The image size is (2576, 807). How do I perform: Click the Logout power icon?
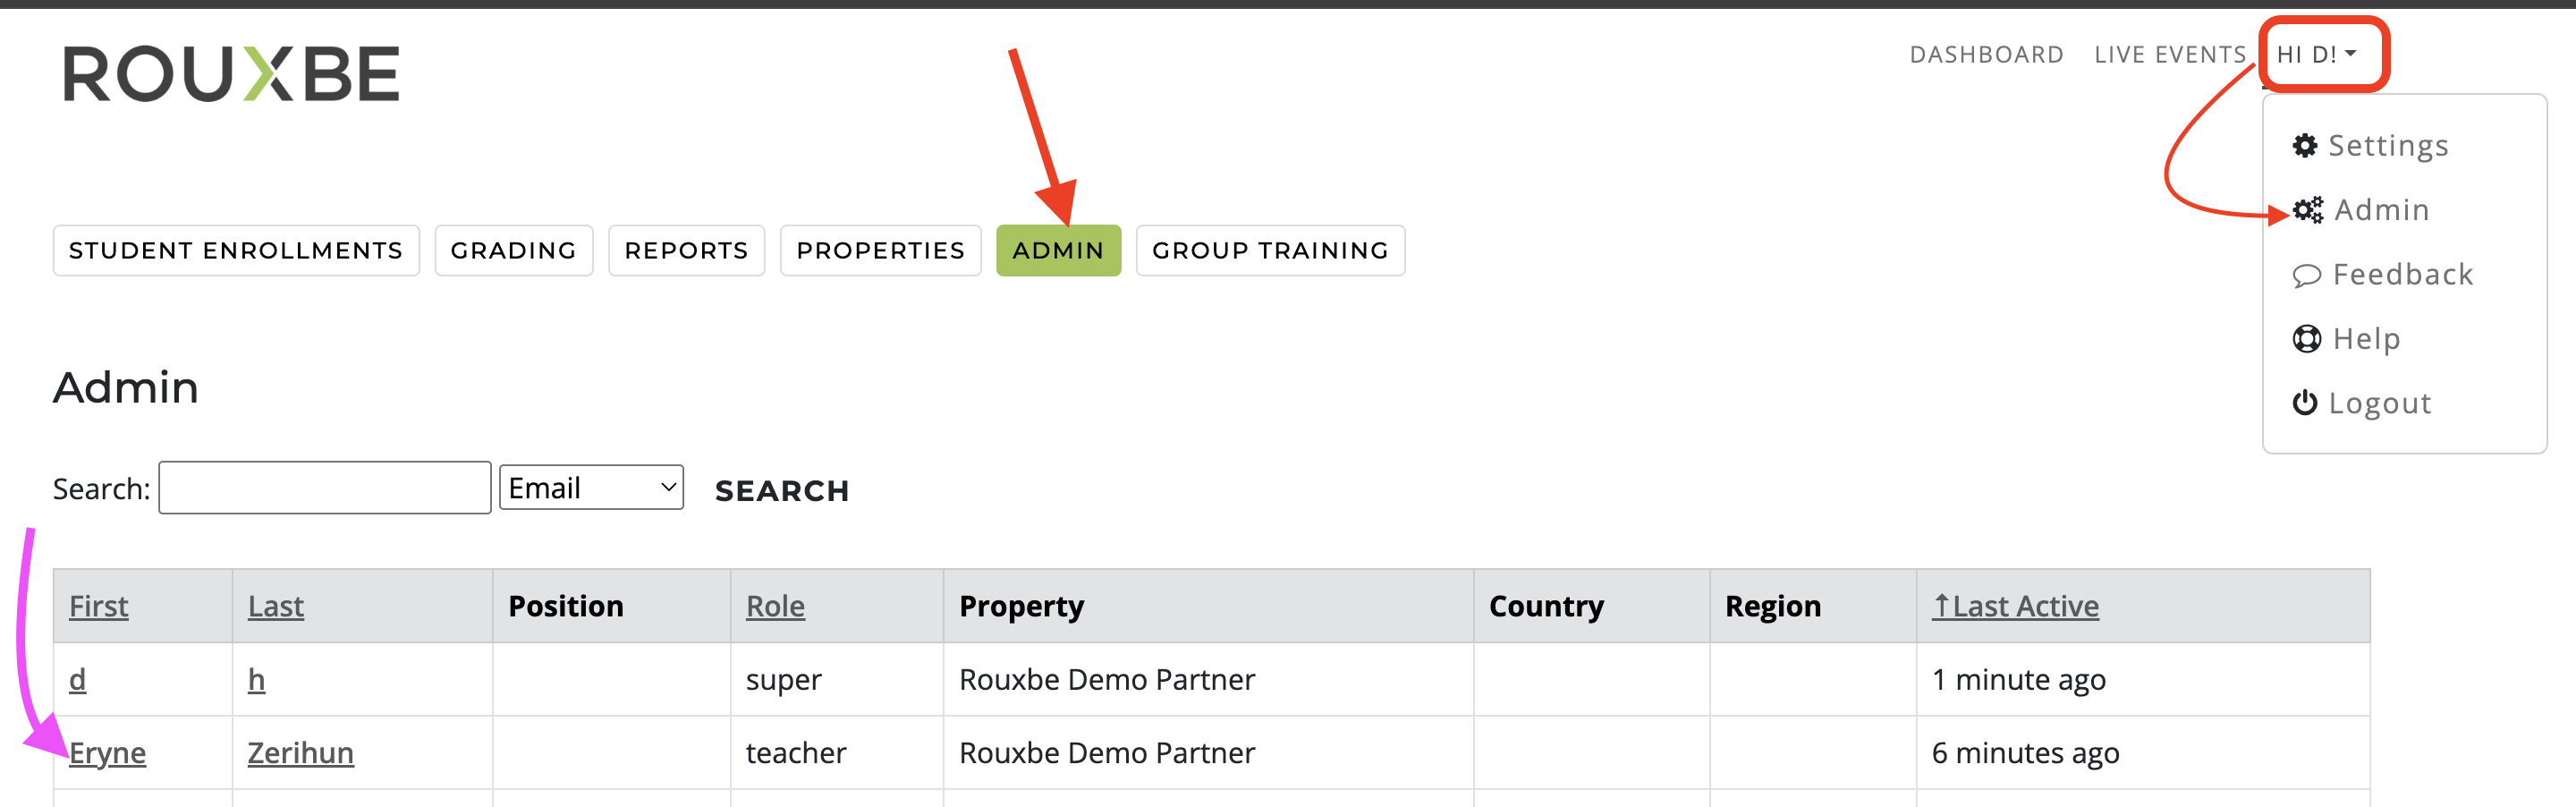[2305, 403]
